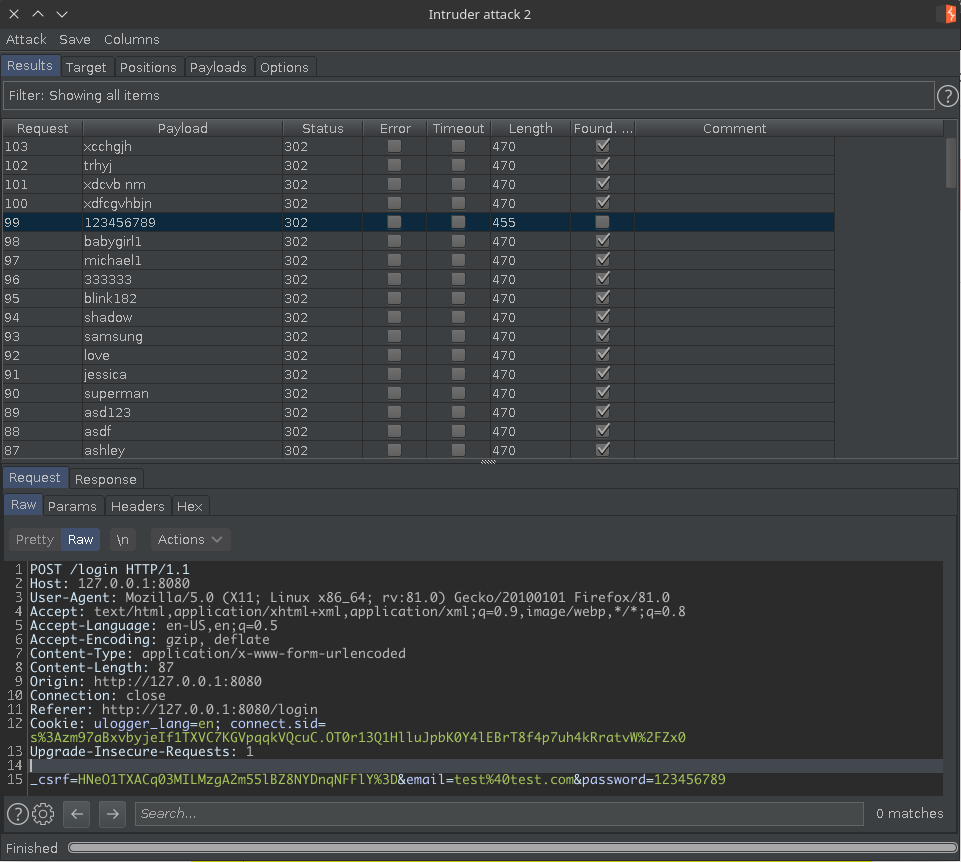Open the Save menu
The height and width of the screenshot is (862, 961).
tap(75, 39)
